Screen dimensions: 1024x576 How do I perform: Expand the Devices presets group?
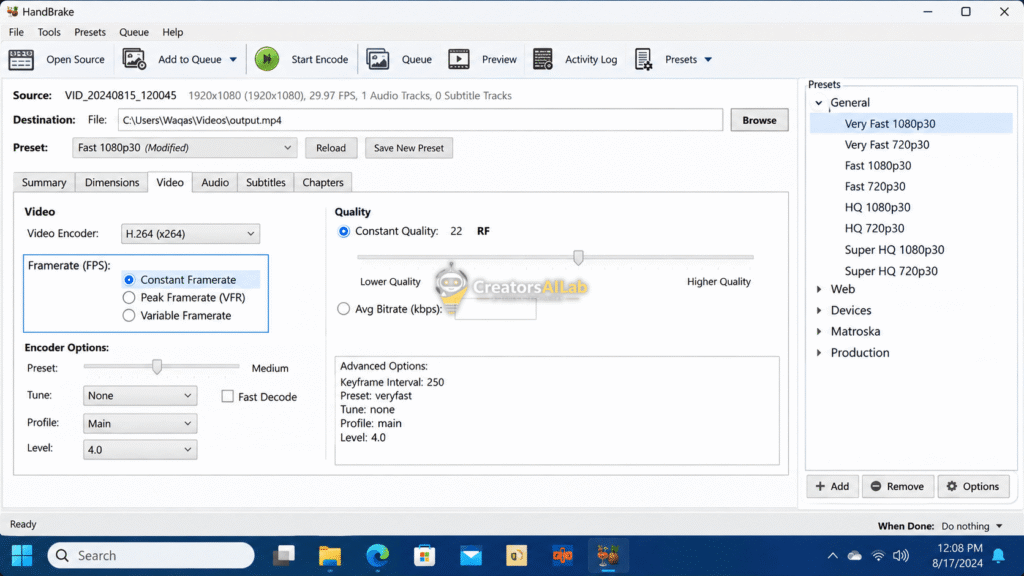pos(819,310)
